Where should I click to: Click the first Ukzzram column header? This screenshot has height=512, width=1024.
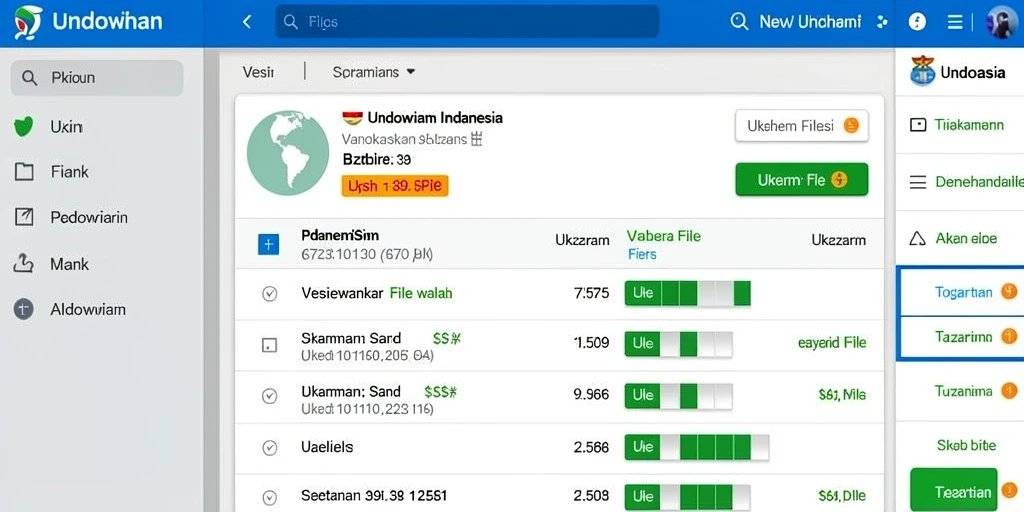coord(583,240)
